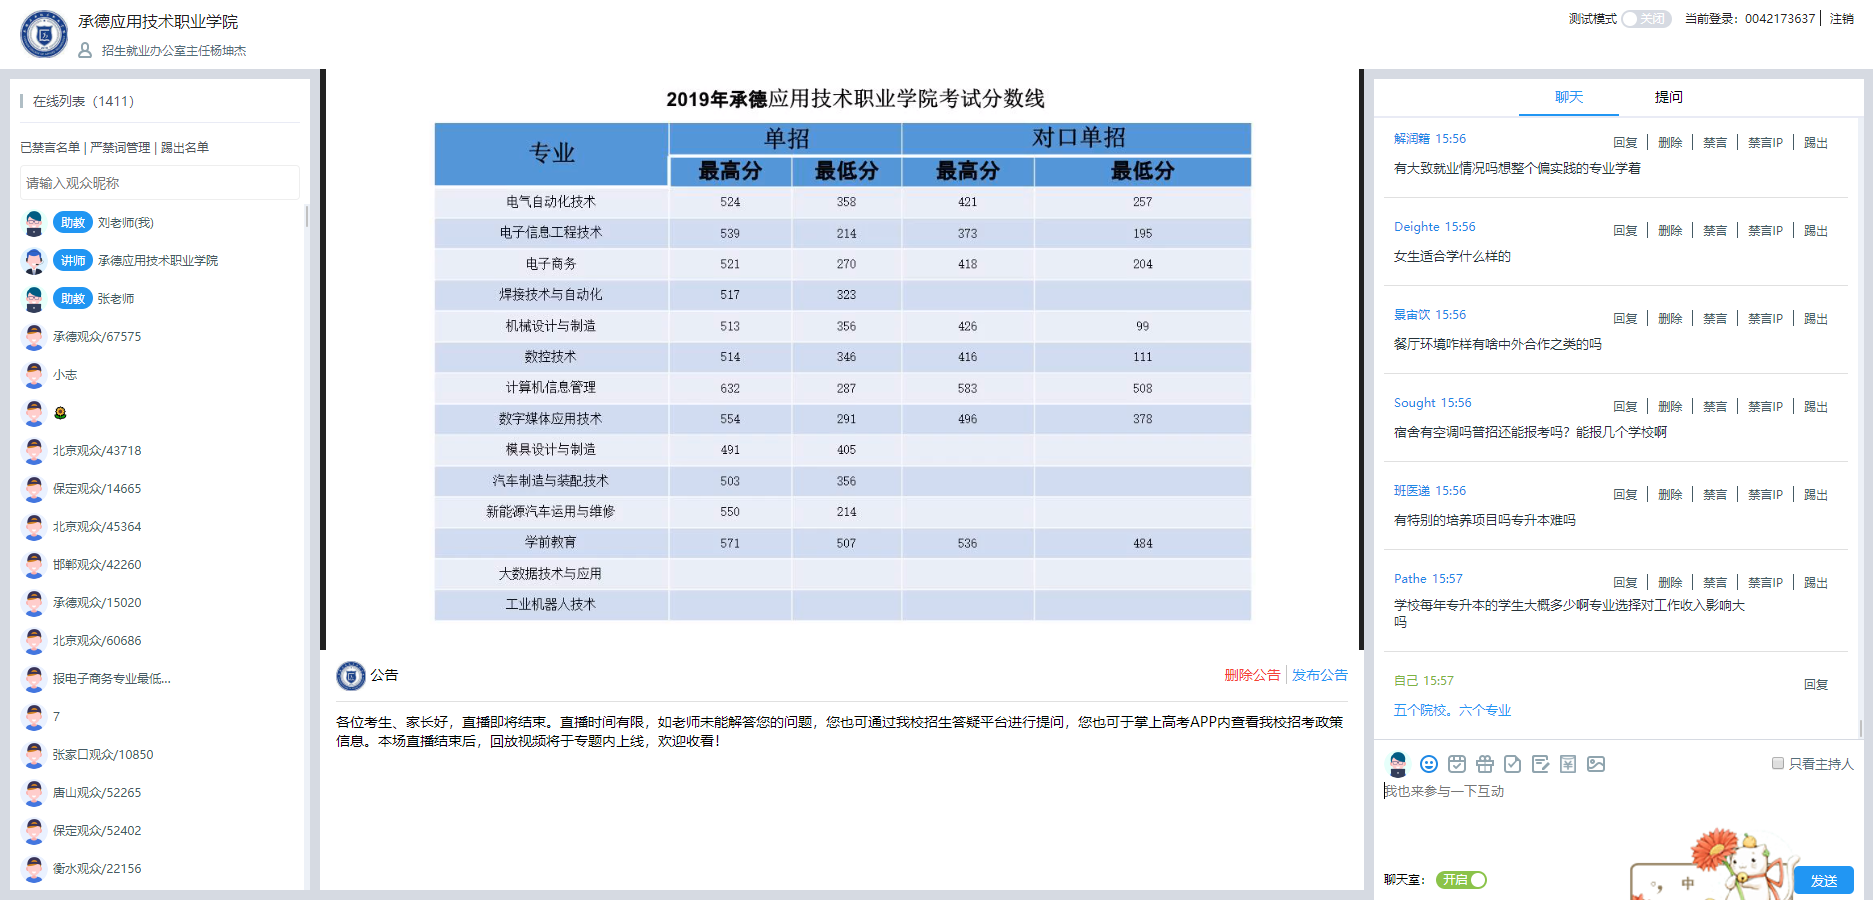Viewport: 1873px width, 900px height.
Task: Select the 聊天 tab
Action: click(1569, 97)
